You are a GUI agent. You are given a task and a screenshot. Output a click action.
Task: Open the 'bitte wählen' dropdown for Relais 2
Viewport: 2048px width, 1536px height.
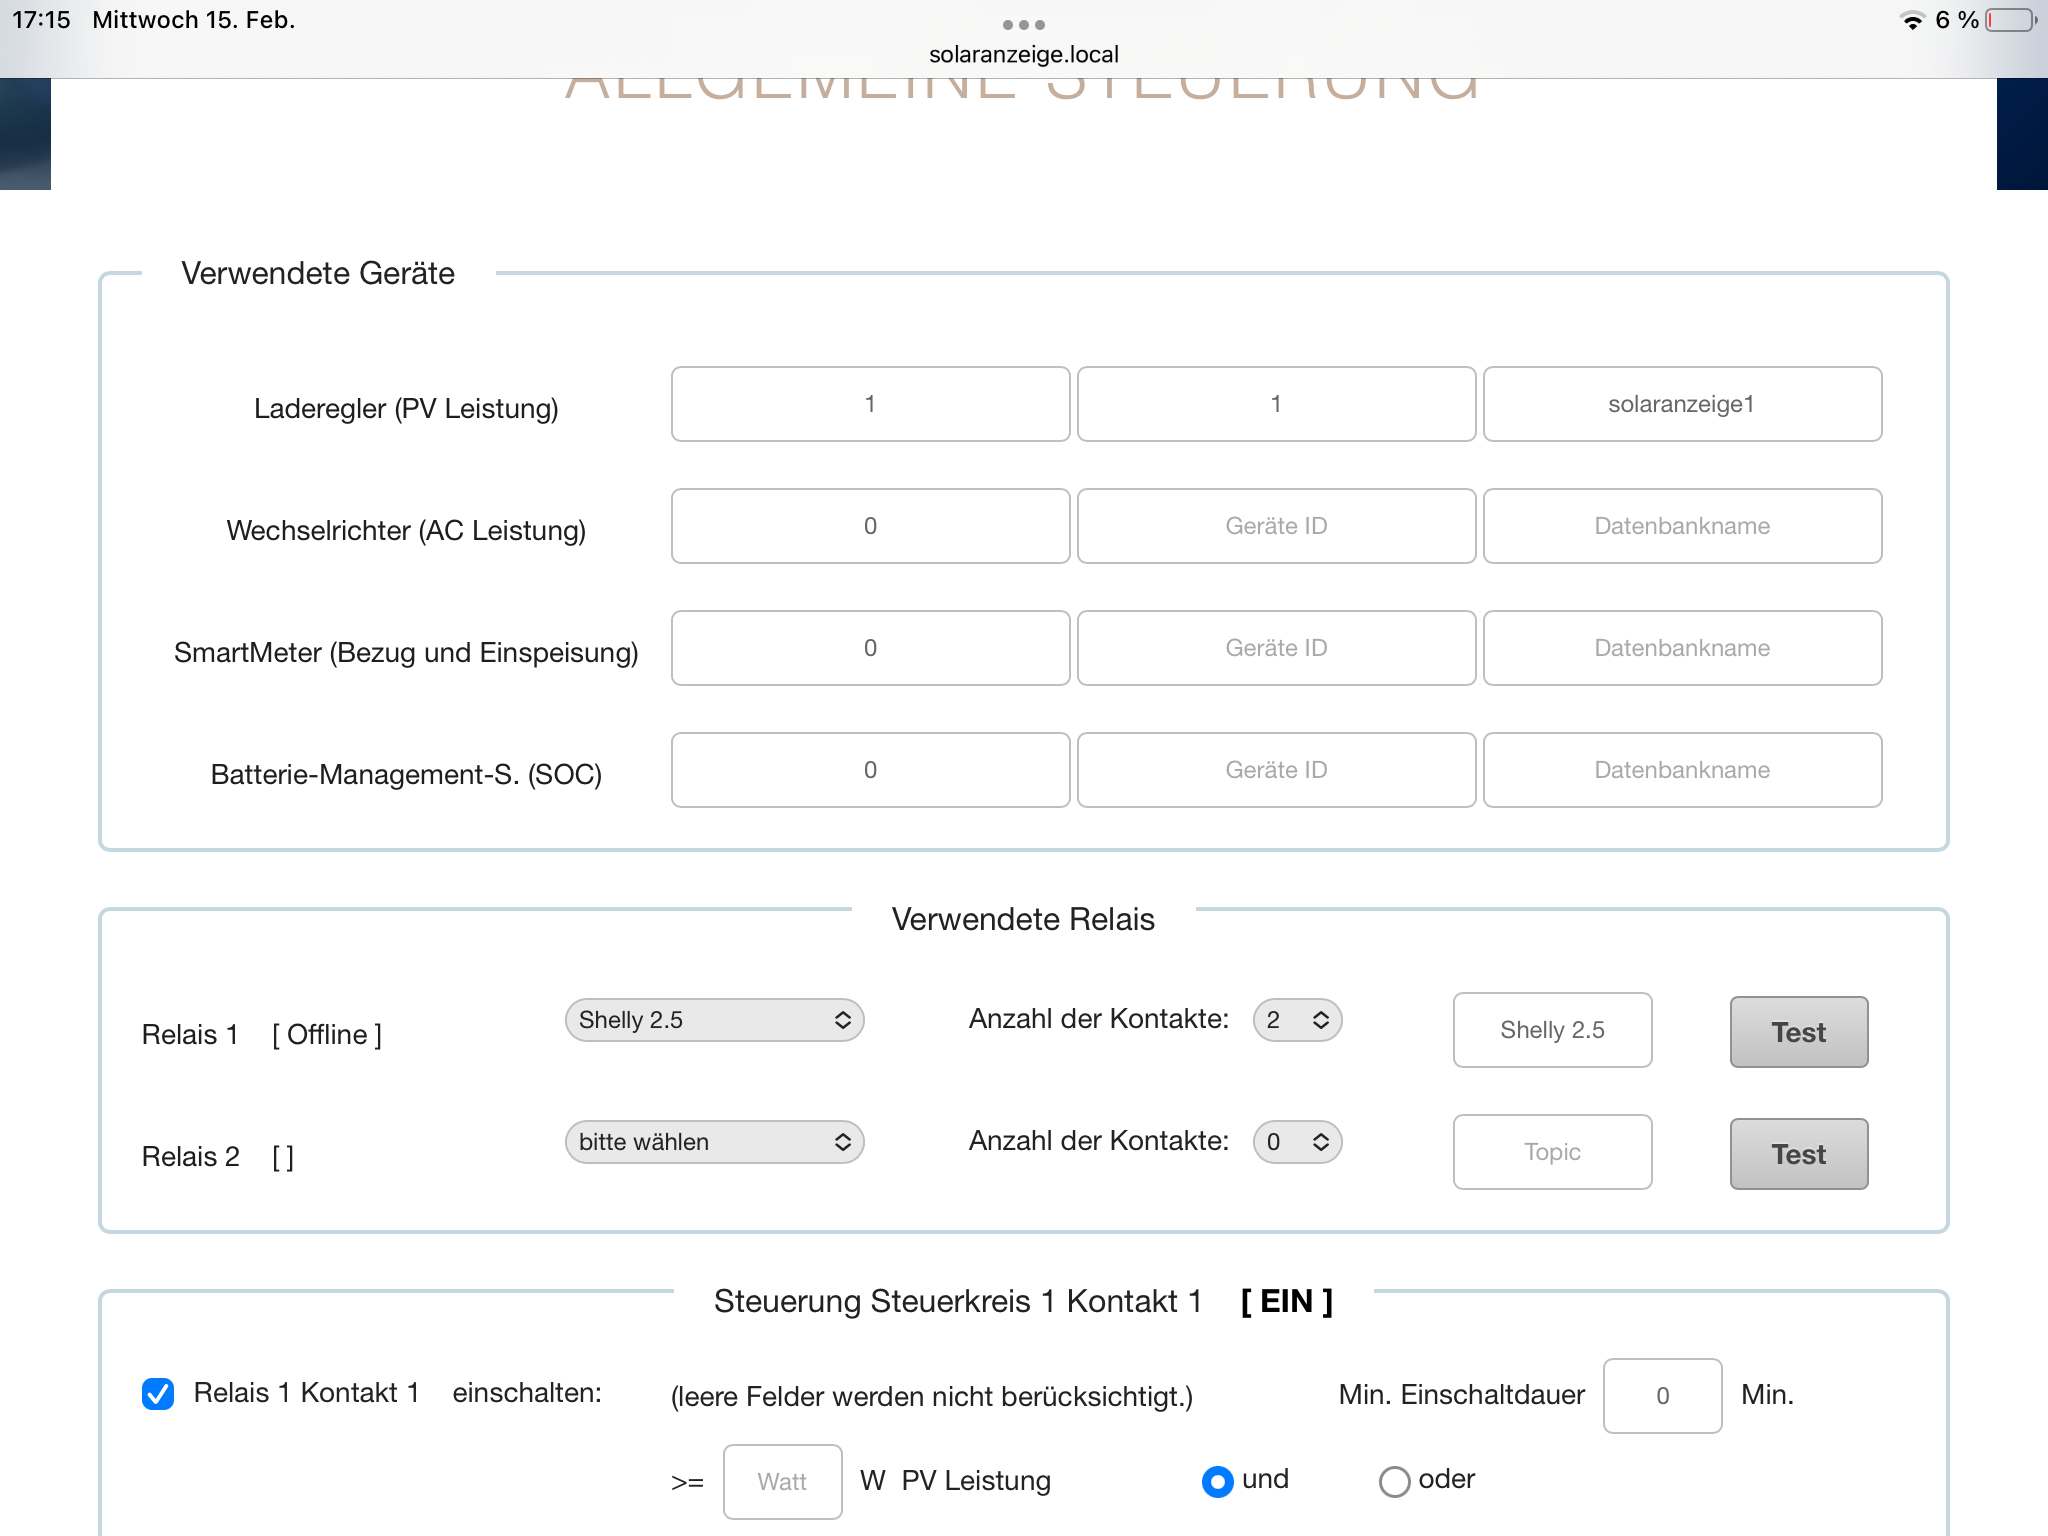(714, 1142)
